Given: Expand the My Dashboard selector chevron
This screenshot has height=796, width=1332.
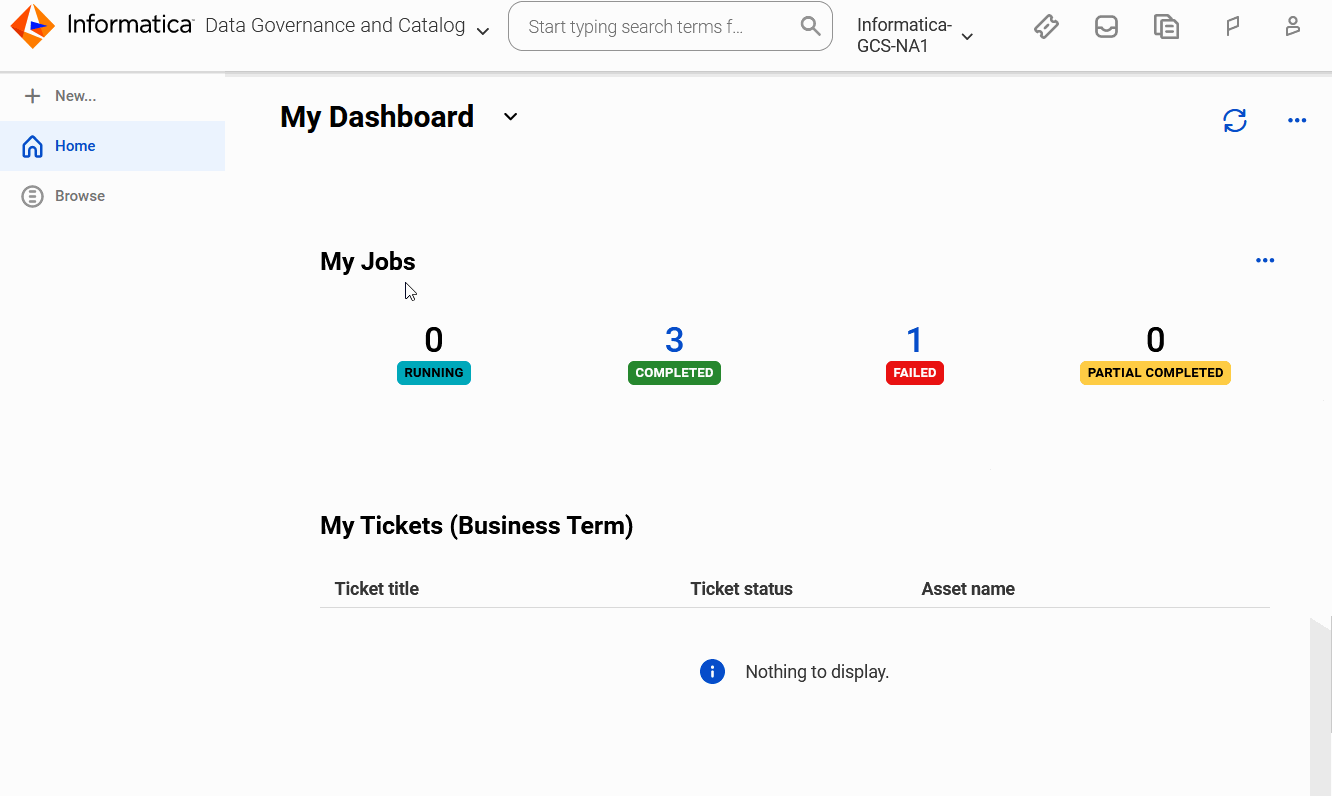Looking at the screenshot, I should point(510,117).
